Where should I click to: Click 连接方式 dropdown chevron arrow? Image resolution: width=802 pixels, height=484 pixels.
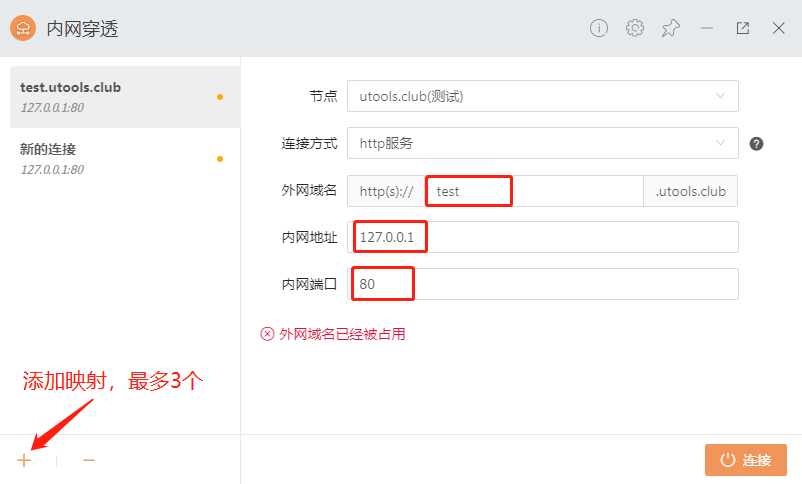(x=720, y=143)
